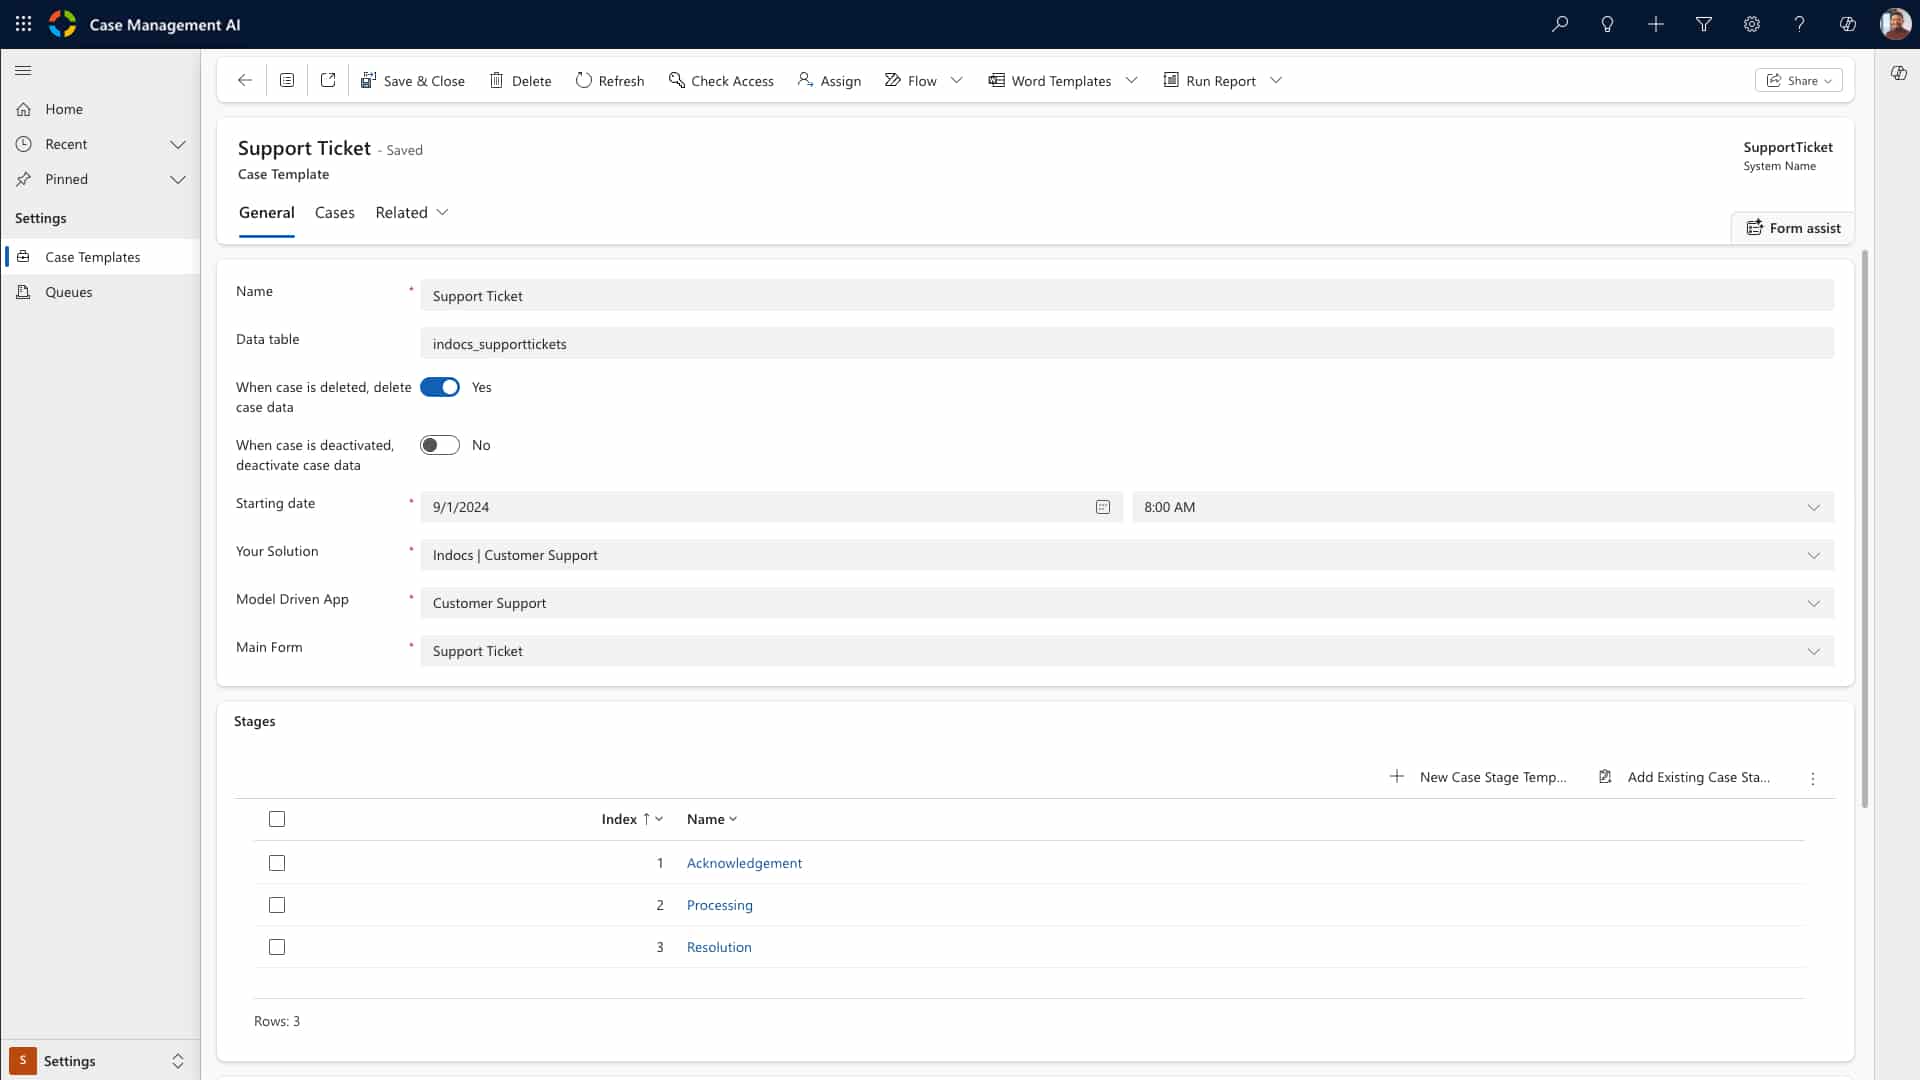Click the back arrow in command bar
The height and width of the screenshot is (1080, 1920).
click(x=245, y=81)
